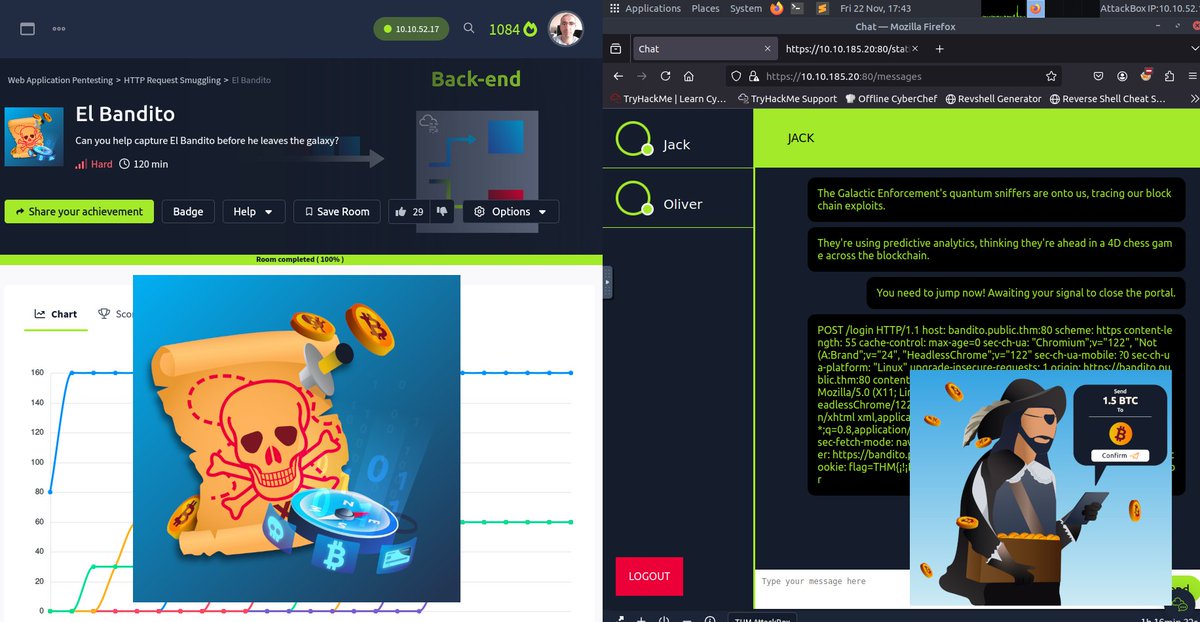Go back in Firefox
Image resolution: width=1200 pixels, height=622 pixels.
pyautogui.click(x=619, y=76)
